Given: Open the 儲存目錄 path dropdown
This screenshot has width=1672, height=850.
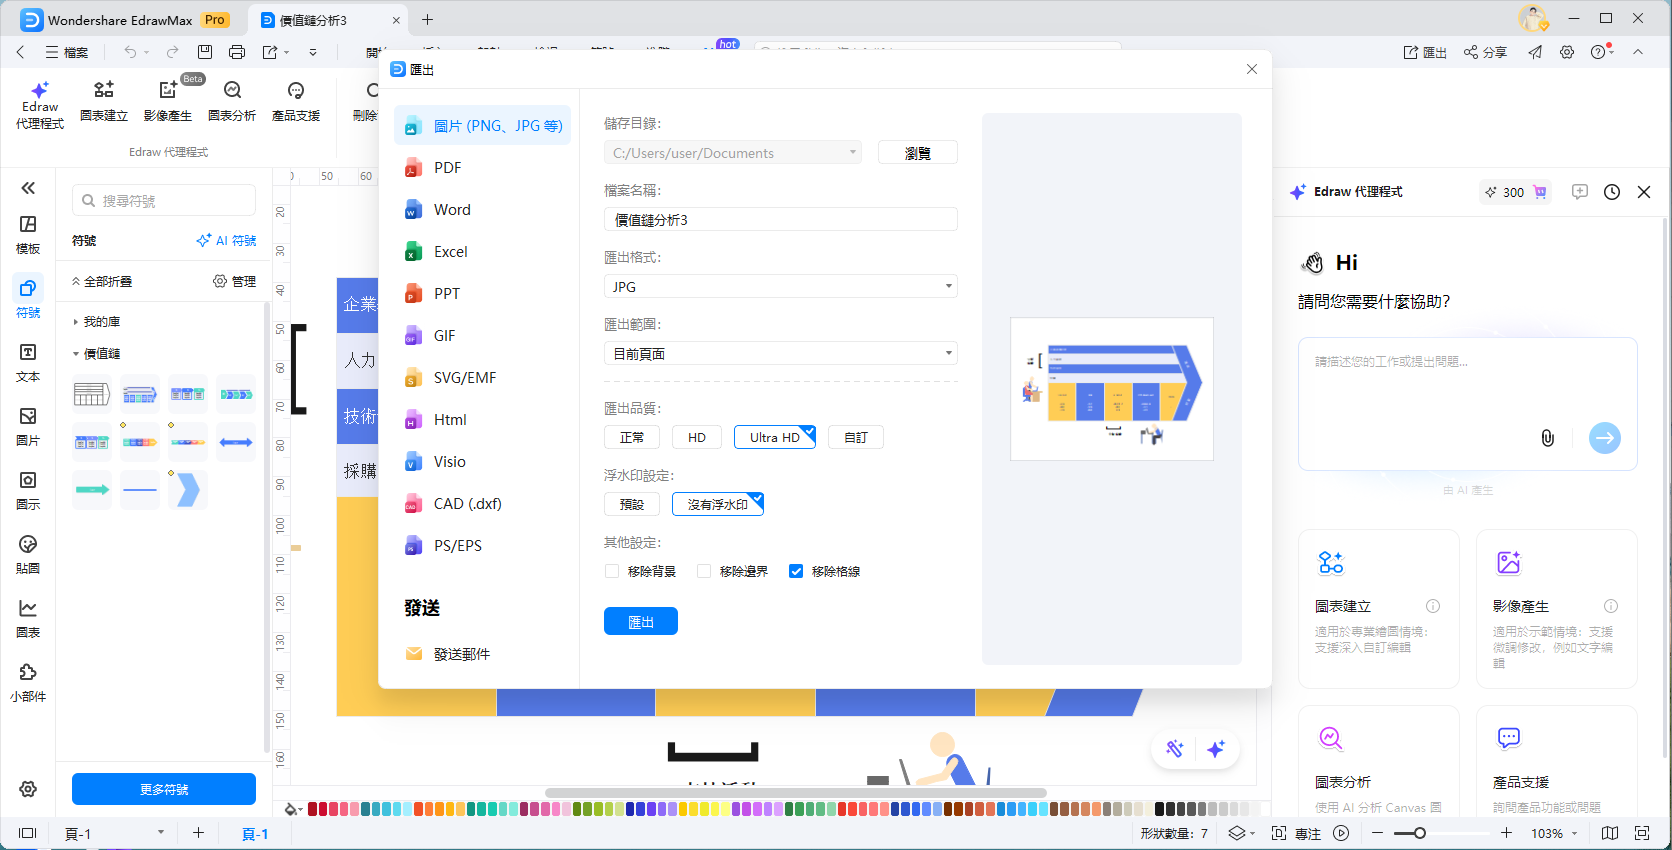Looking at the screenshot, I should (x=733, y=152).
